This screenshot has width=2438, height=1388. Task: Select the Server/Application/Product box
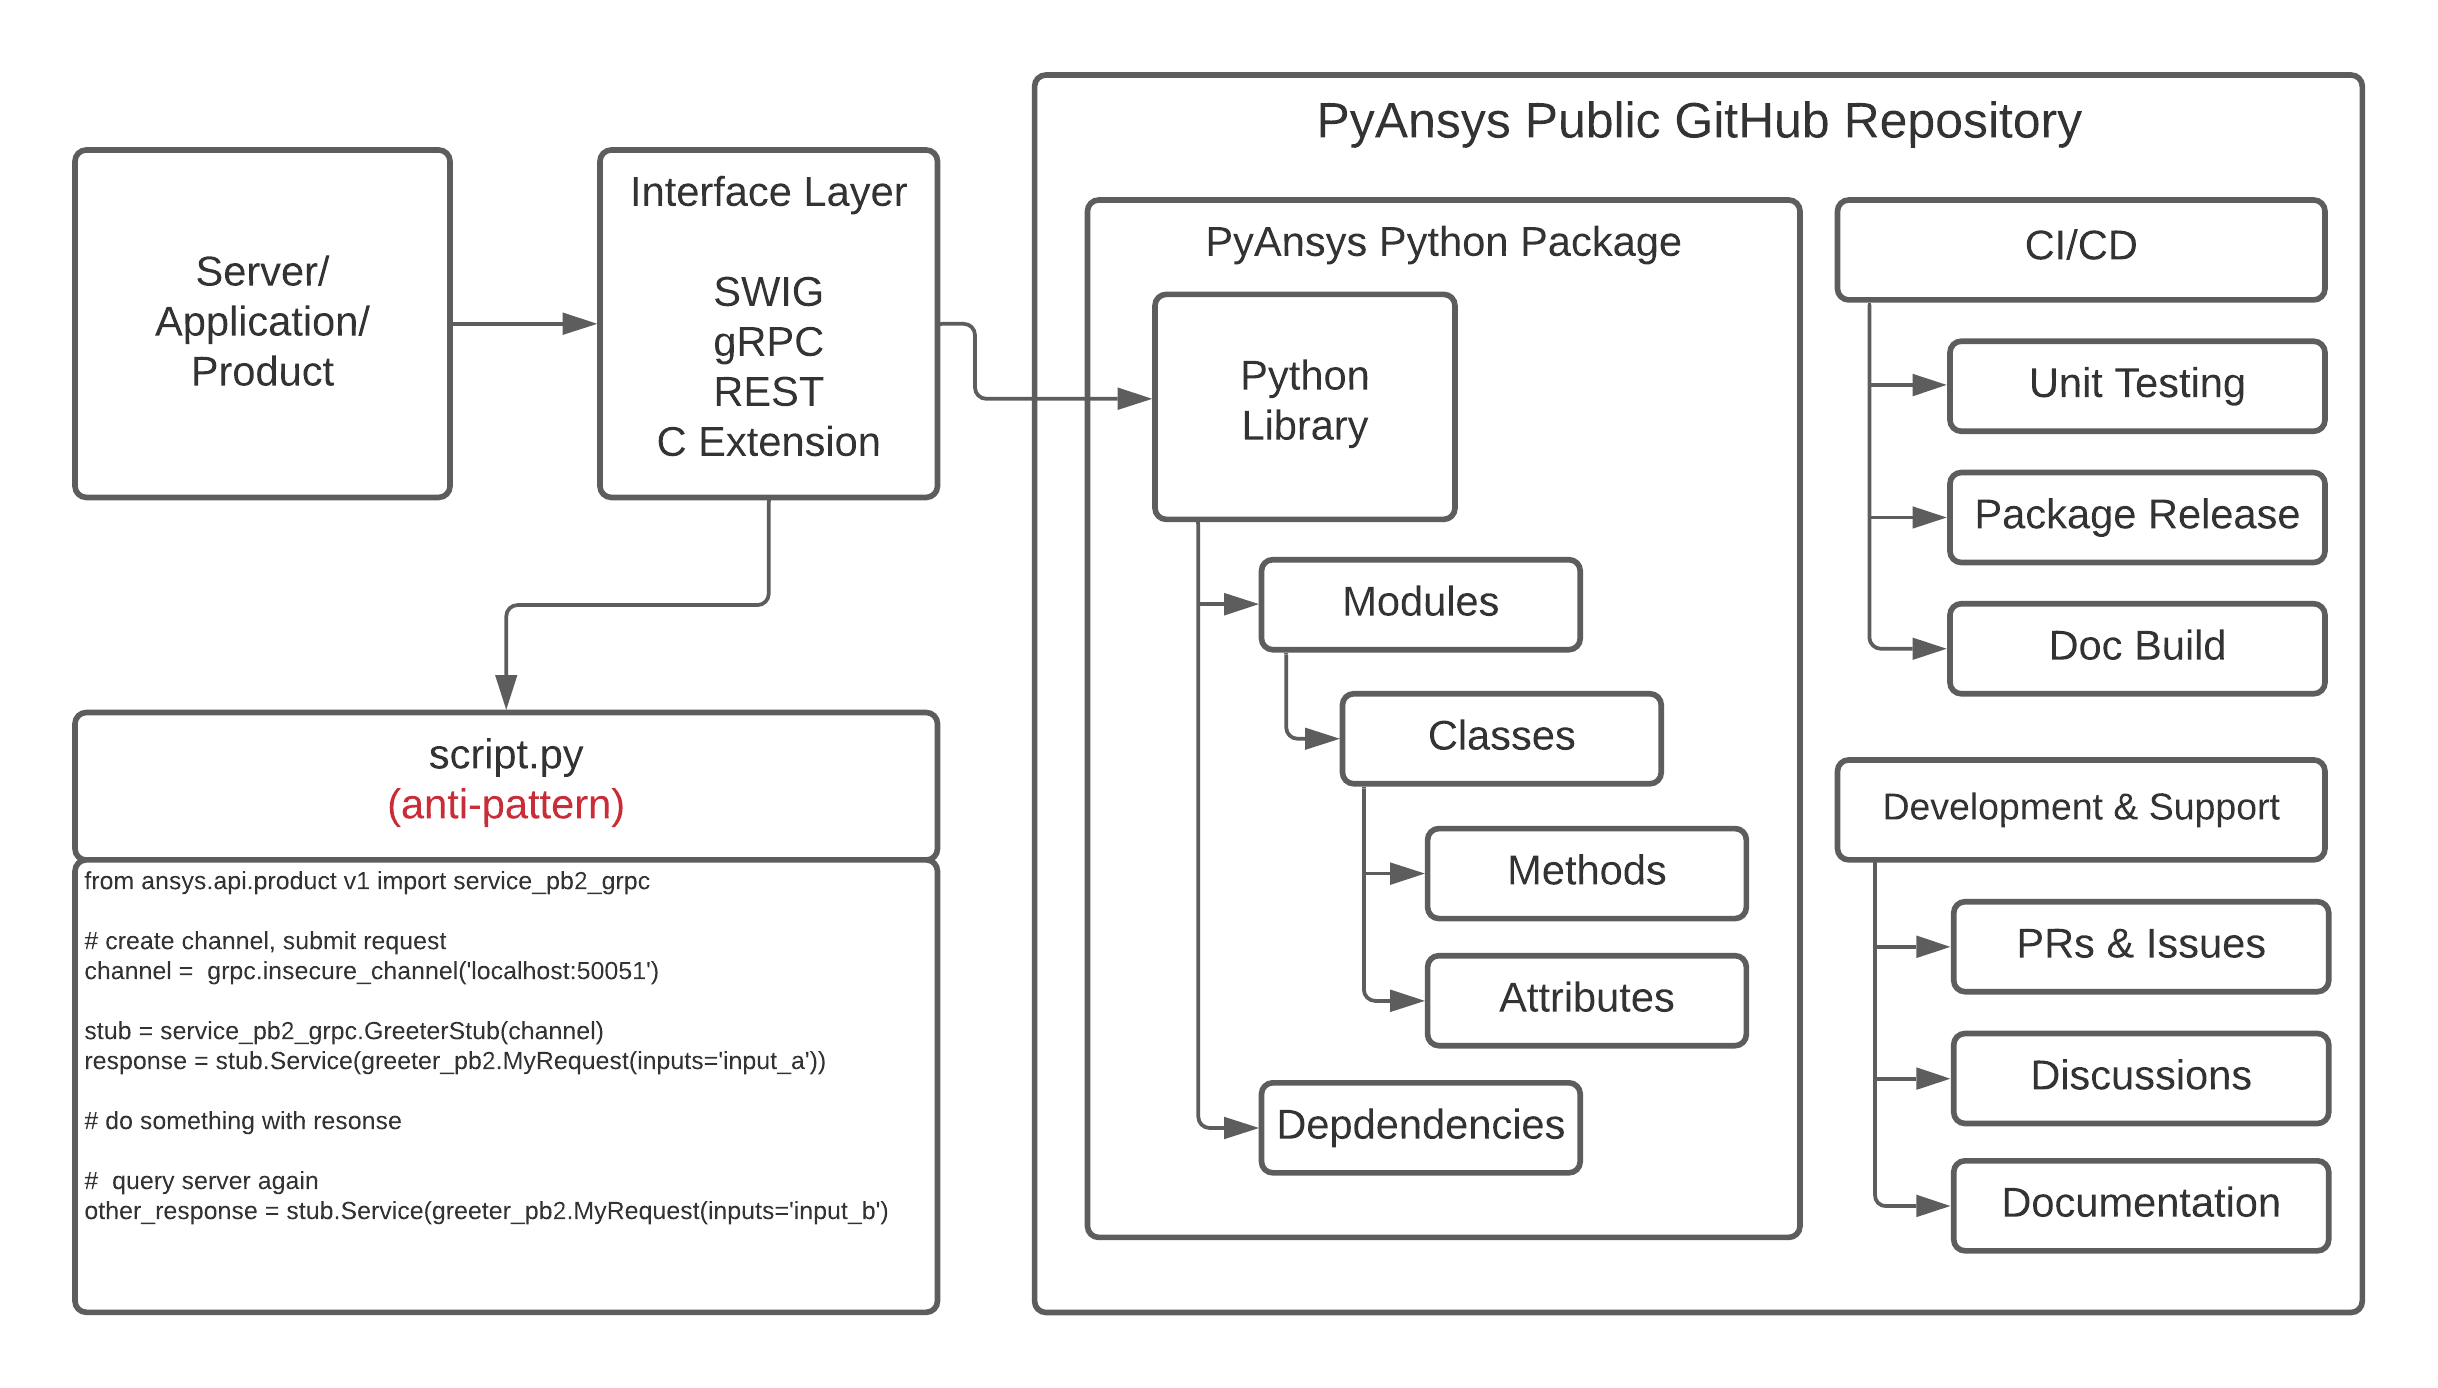tap(262, 323)
